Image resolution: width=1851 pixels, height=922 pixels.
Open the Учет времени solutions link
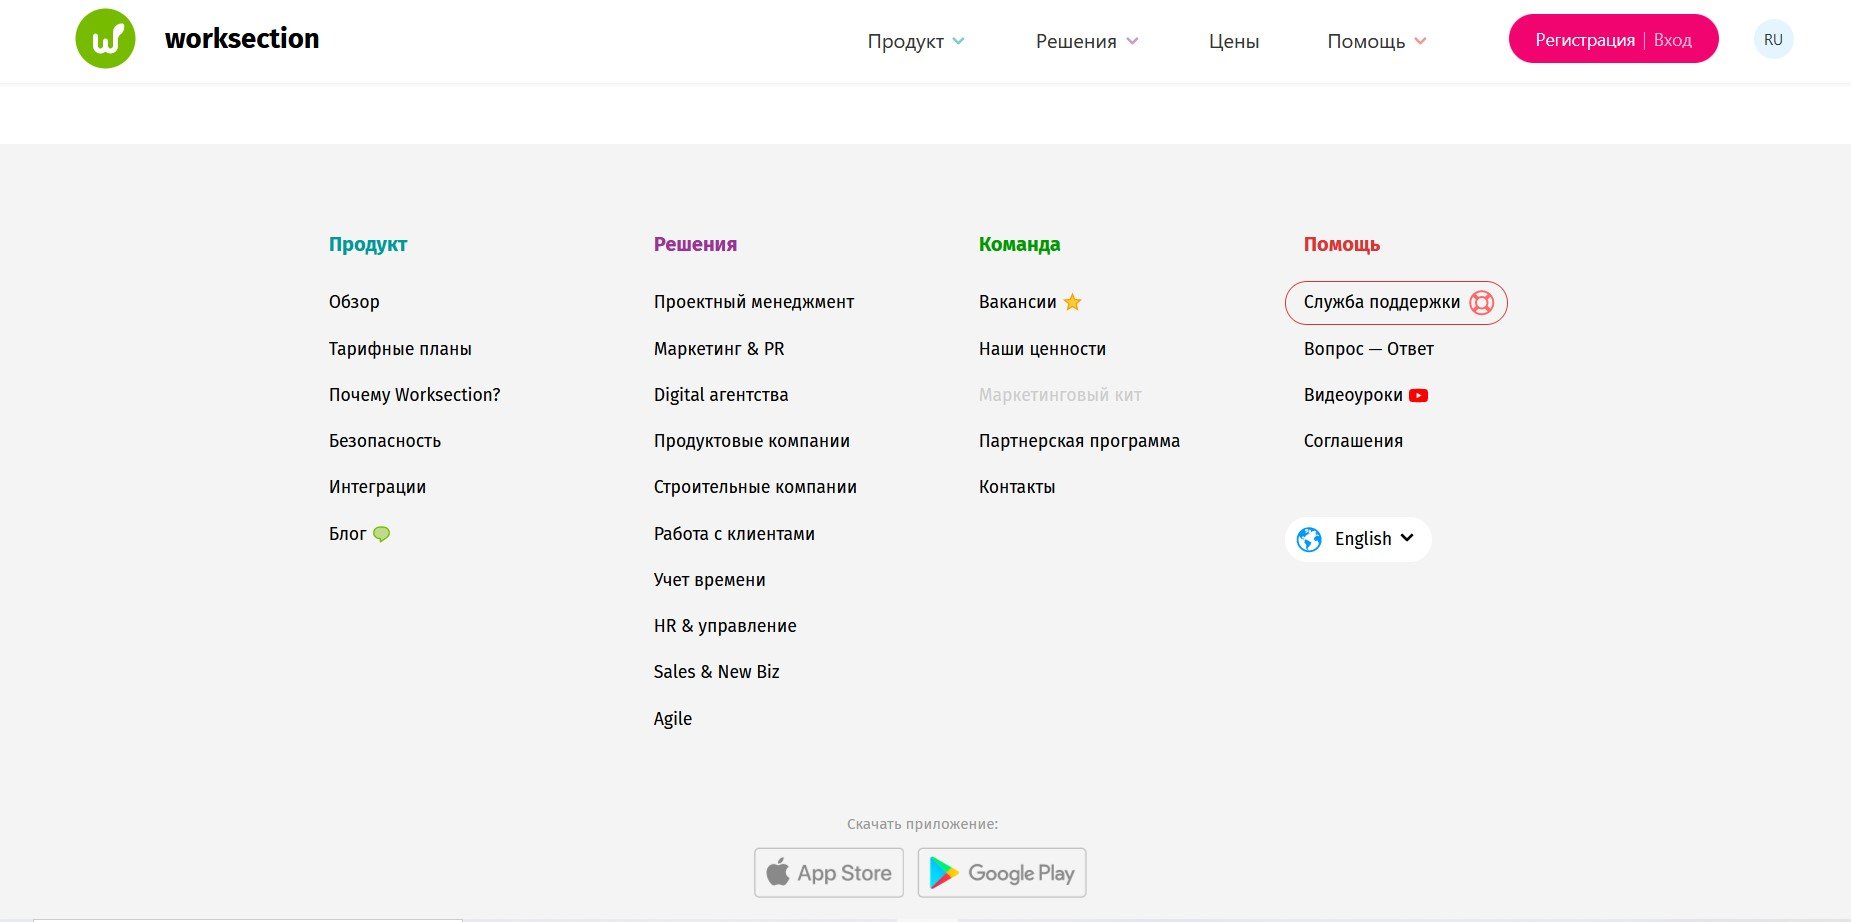[709, 580]
